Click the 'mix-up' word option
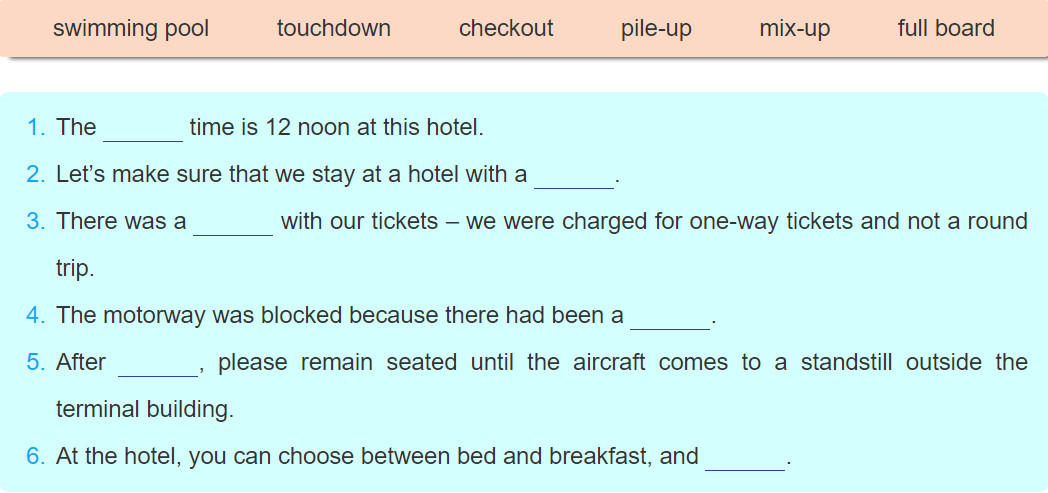The width and height of the screenshot is (1048, 493). tap(795, 29)
